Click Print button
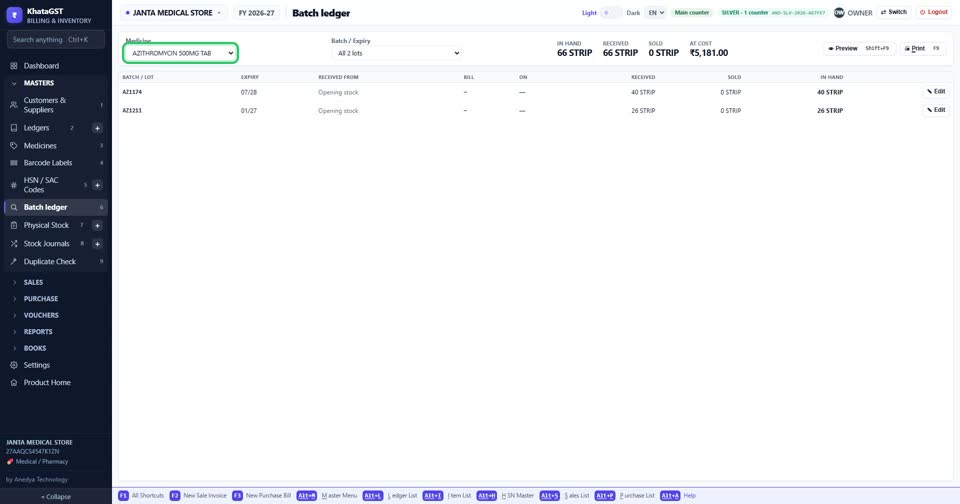 click(923, 48)
